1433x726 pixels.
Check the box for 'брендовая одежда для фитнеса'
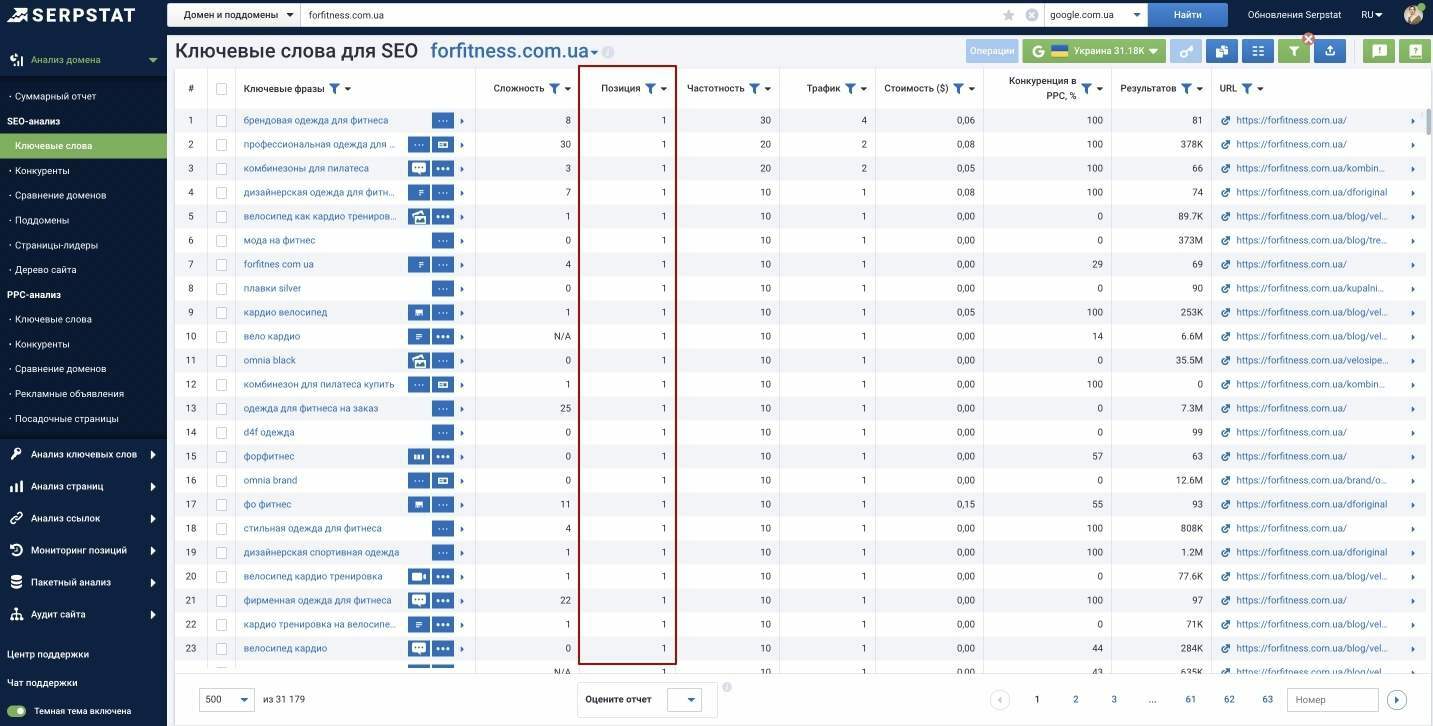[x=221, y=120]
